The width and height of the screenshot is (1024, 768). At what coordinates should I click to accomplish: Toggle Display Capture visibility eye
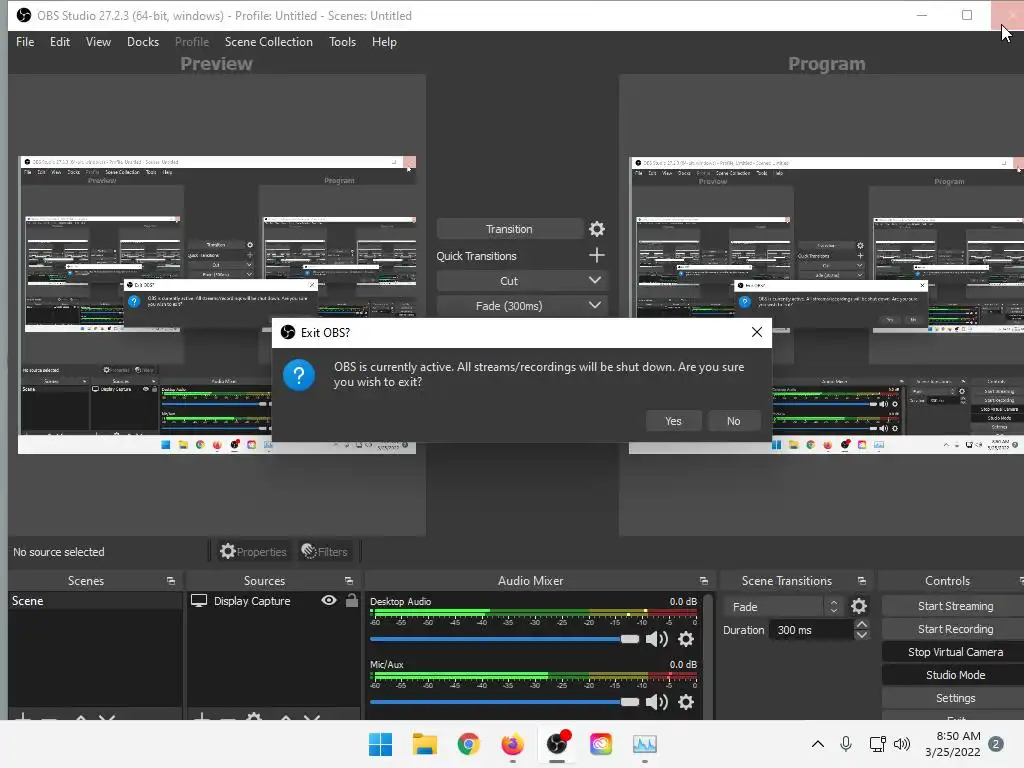tap(329, 600)
